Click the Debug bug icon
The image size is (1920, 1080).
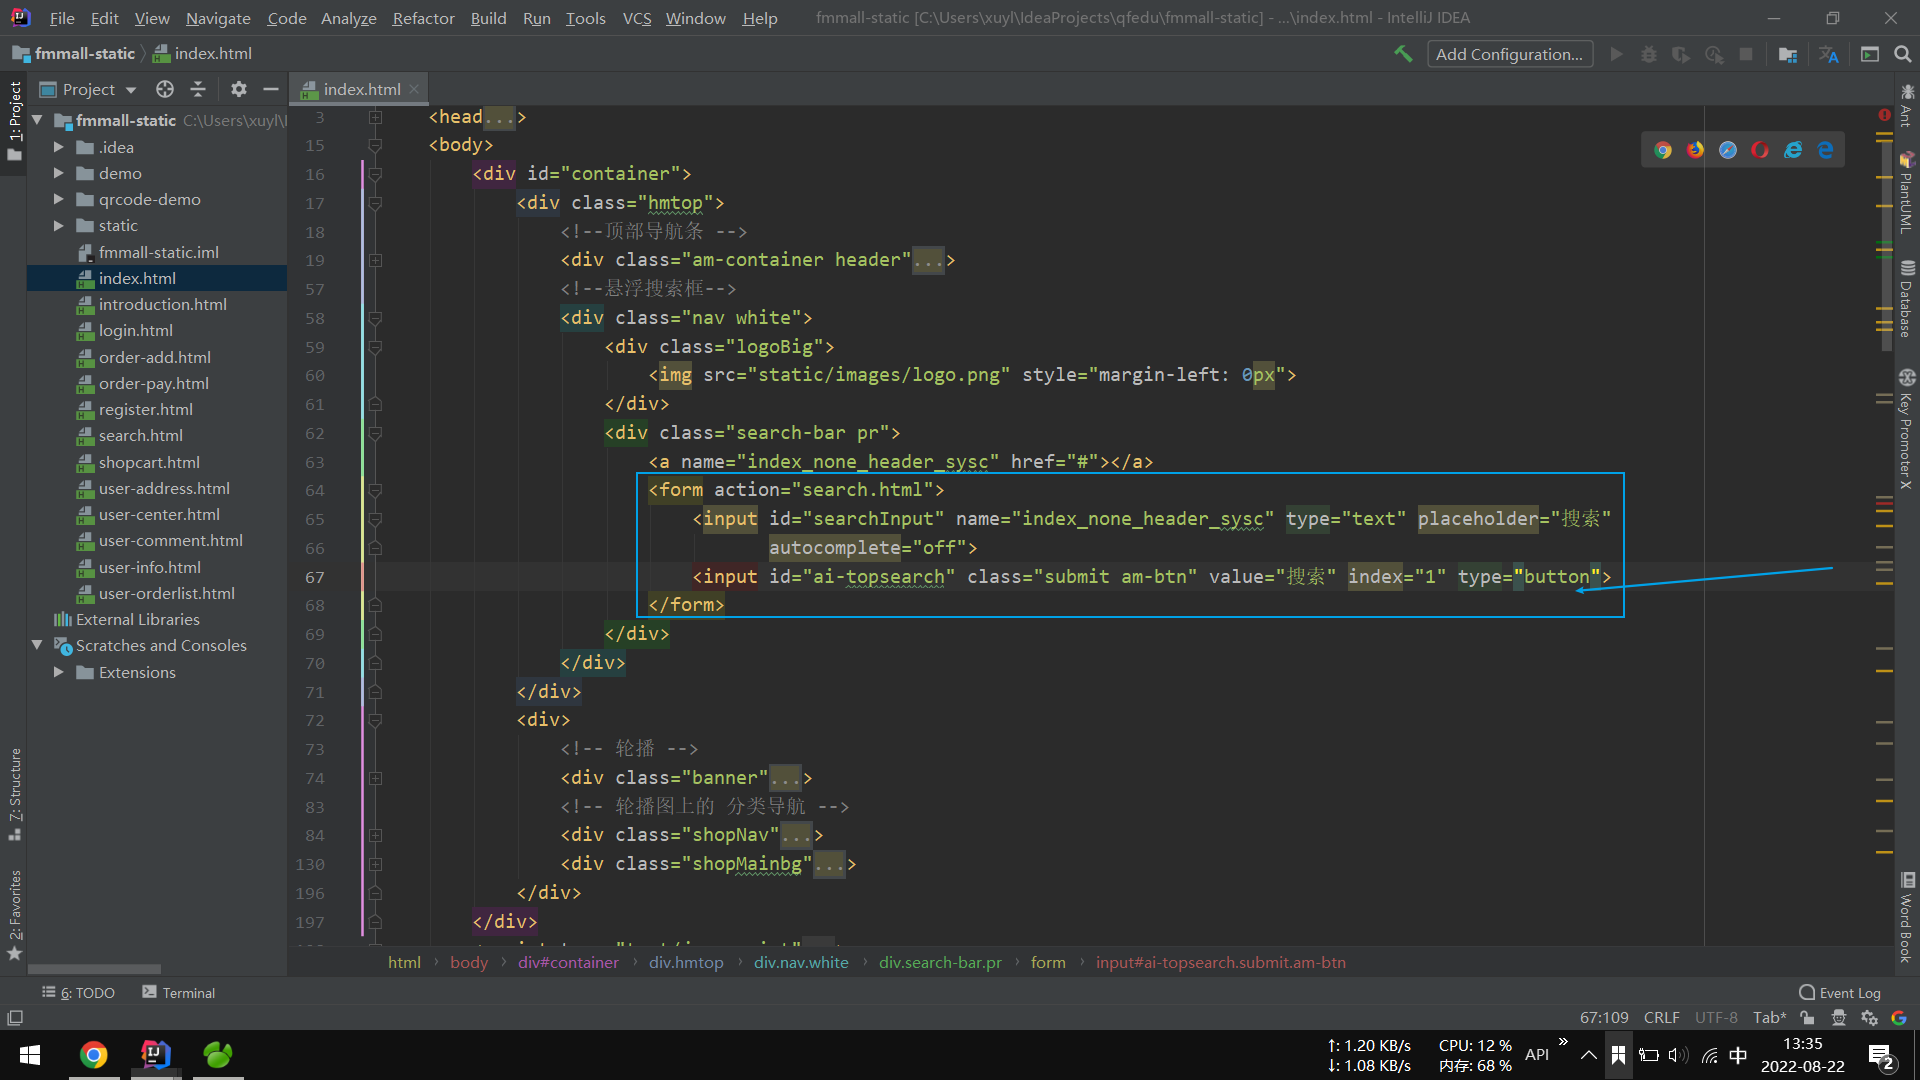click(1649, 54)
